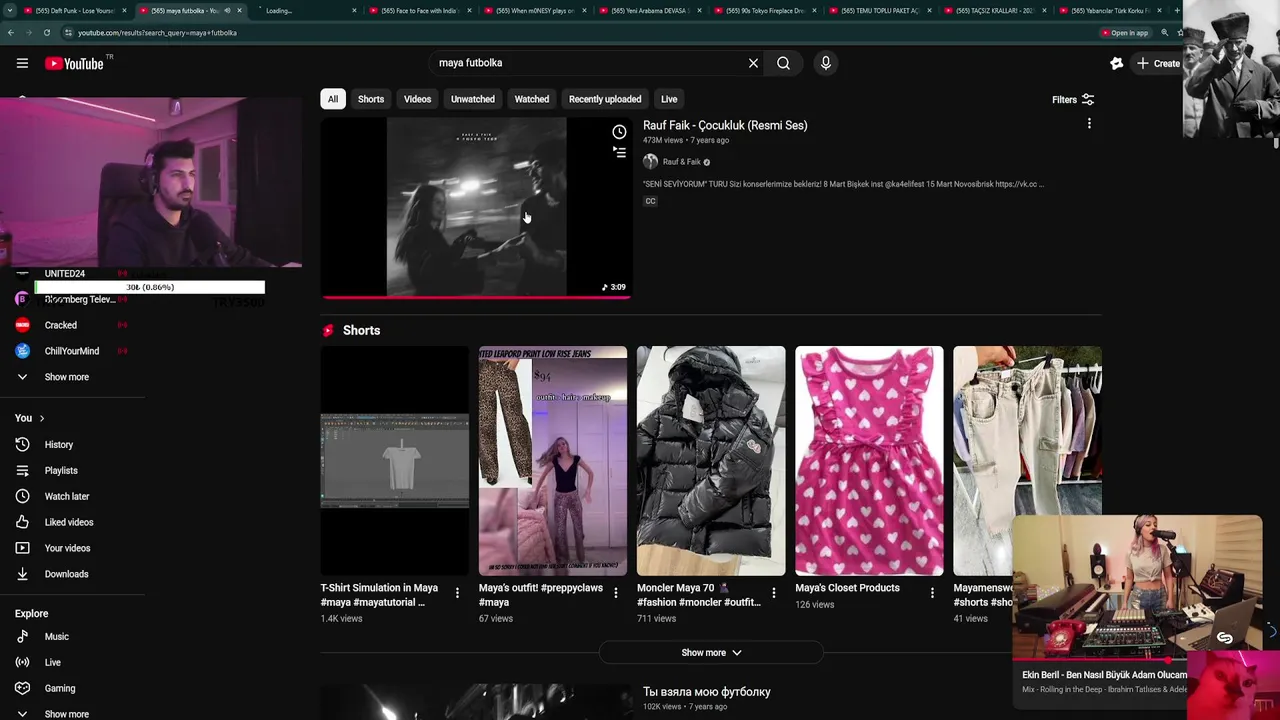Select the Watched filter chip
1280x720 pixels.
point(531,99)
